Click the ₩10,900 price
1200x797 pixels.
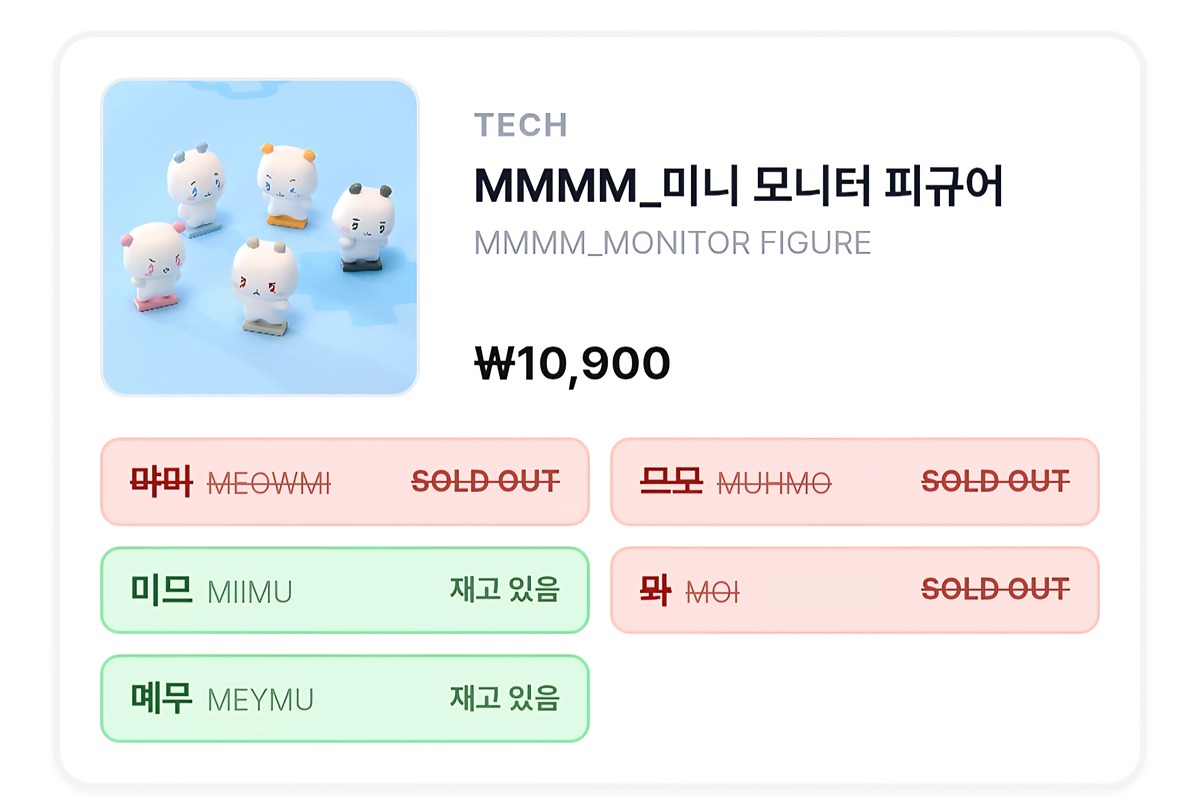[572, 364]
